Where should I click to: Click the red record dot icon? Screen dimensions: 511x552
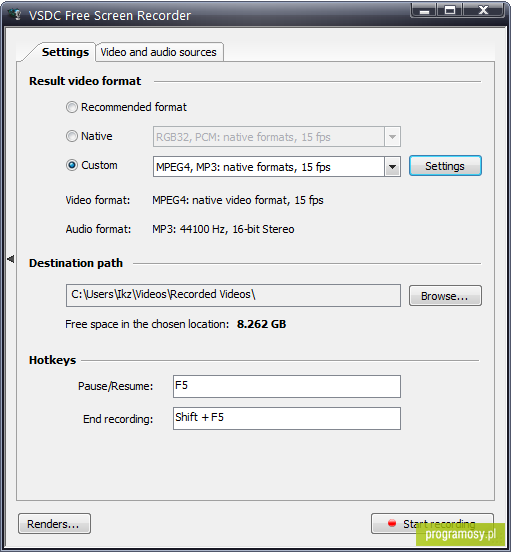coord(392,523)
